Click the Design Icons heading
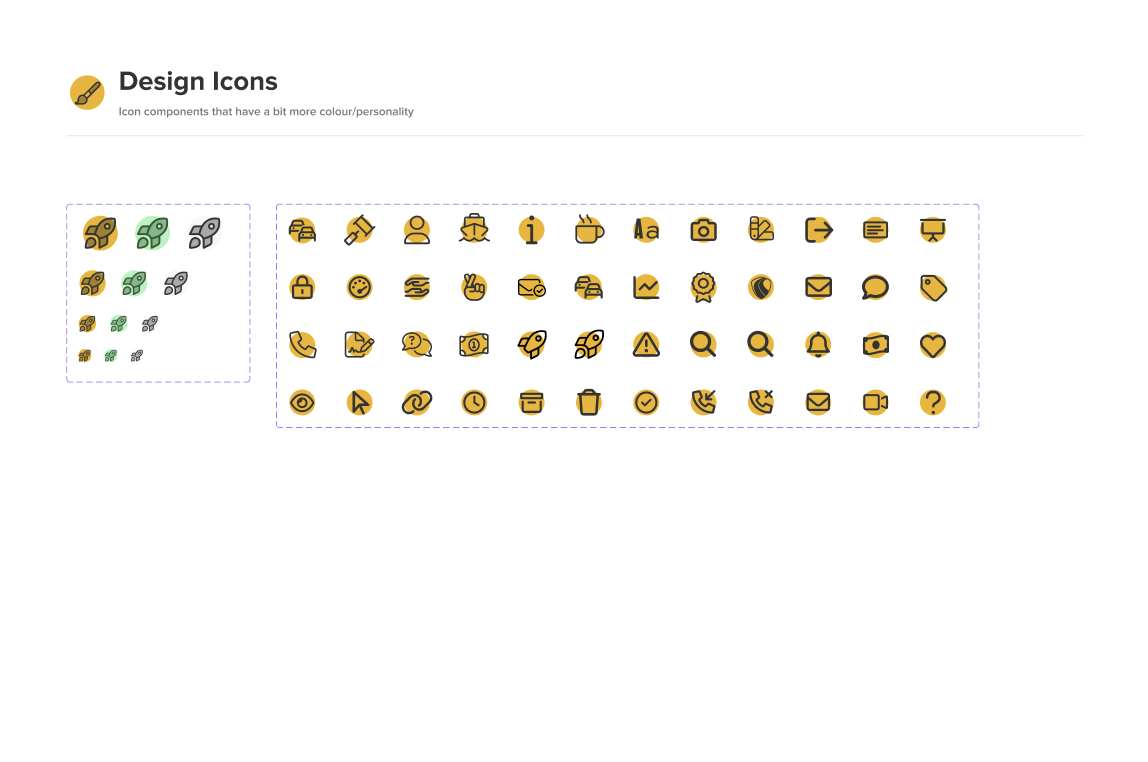Screen dimensions: 1148x762 click(198, 82)
